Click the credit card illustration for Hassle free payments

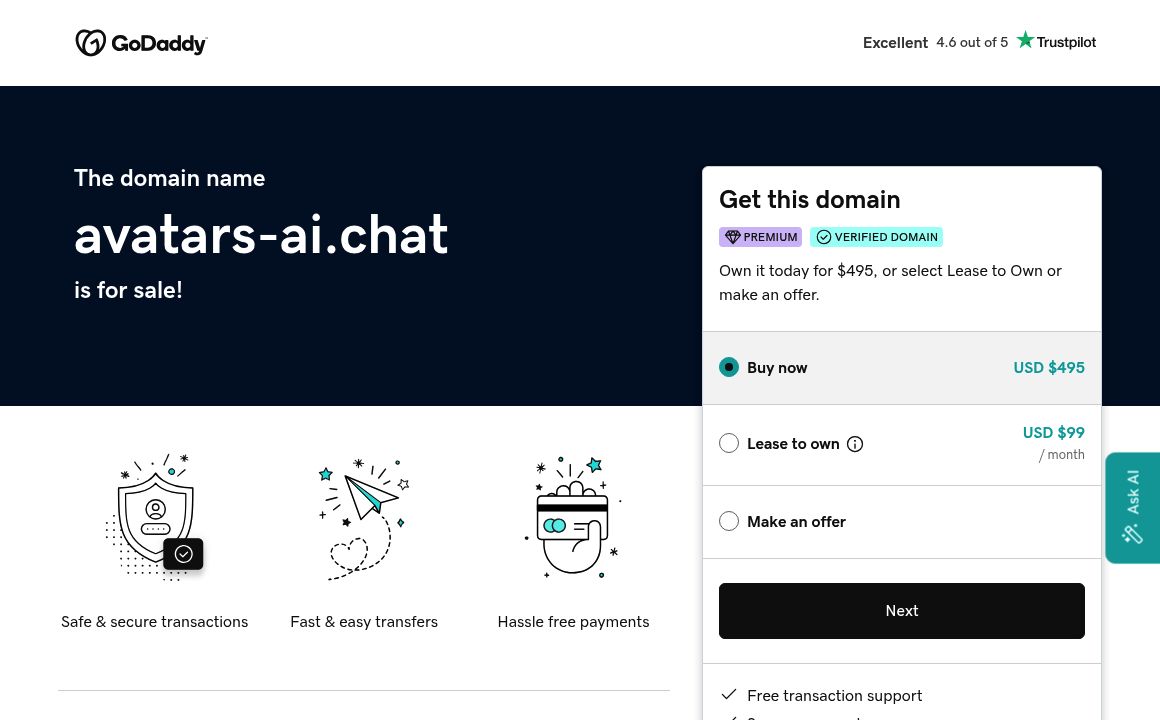coord(573,518)
